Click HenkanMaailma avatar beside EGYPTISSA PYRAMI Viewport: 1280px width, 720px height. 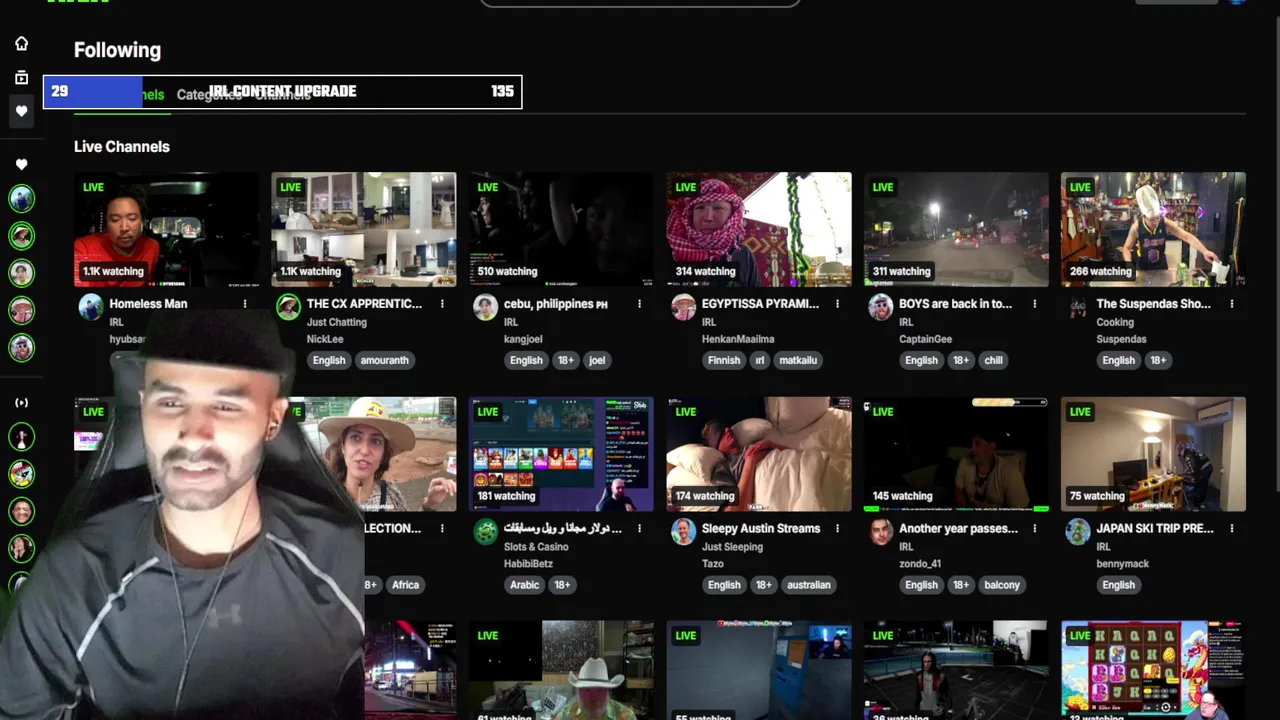pyautogui.click(x=683, y=307)
